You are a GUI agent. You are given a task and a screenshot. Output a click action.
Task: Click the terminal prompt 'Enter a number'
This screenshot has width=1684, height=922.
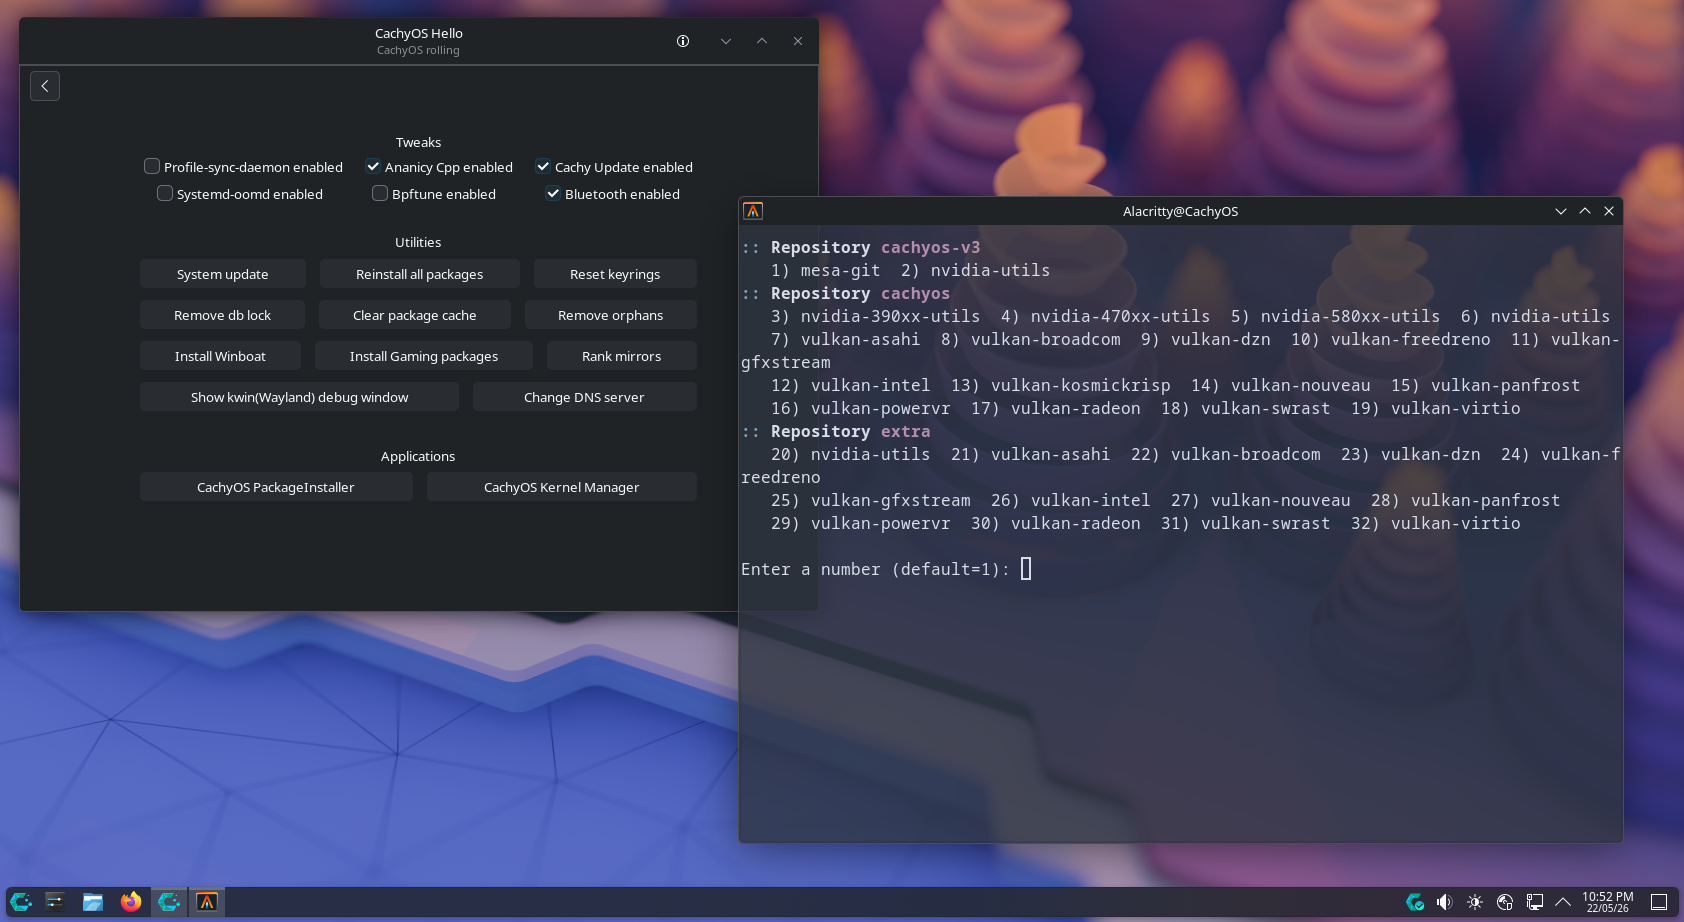click(875, 569)
